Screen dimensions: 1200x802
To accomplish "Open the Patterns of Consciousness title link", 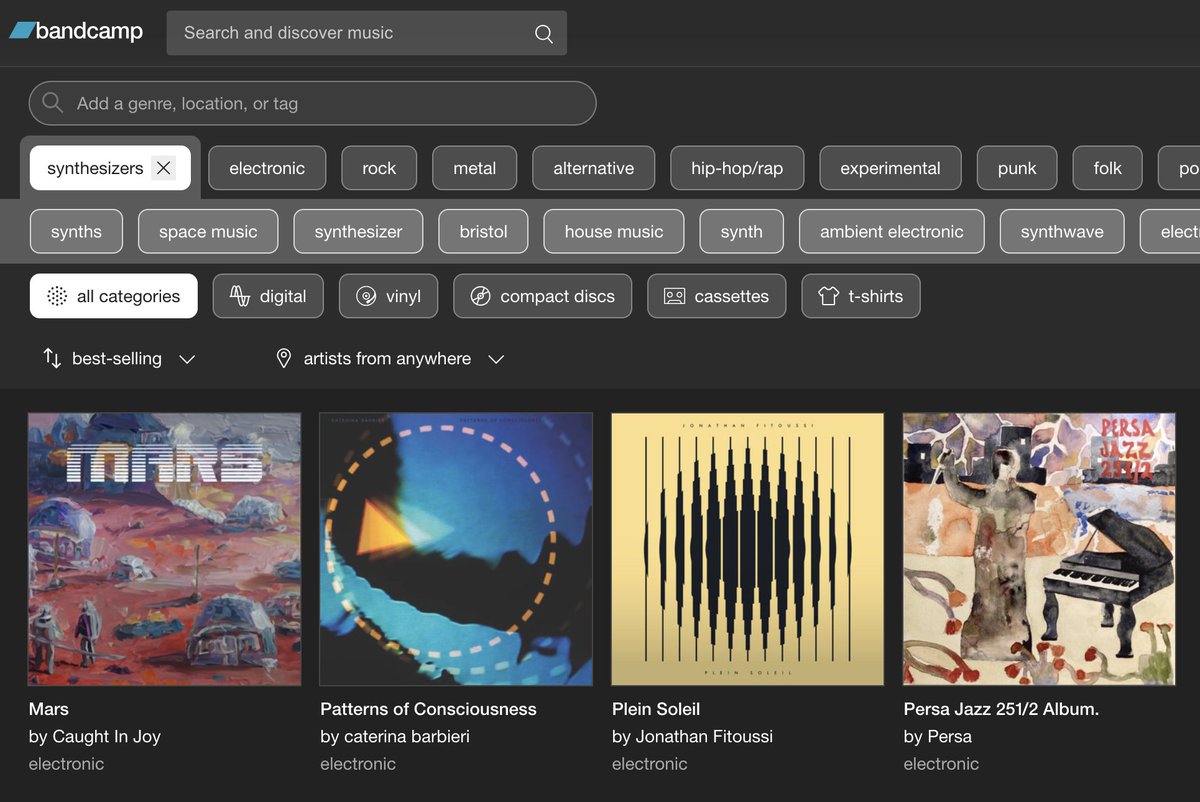I will (428, 709).
